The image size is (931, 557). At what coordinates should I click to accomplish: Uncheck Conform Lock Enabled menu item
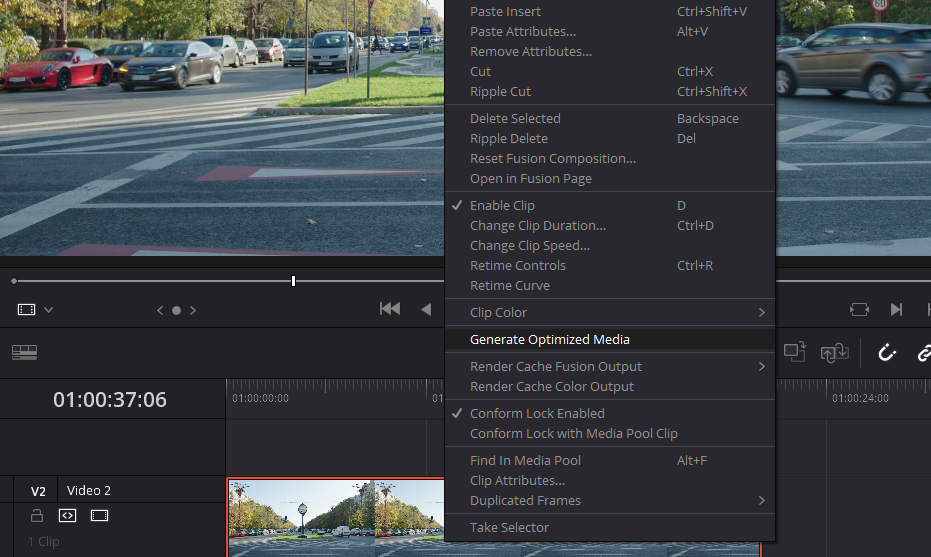pos(537,413)
